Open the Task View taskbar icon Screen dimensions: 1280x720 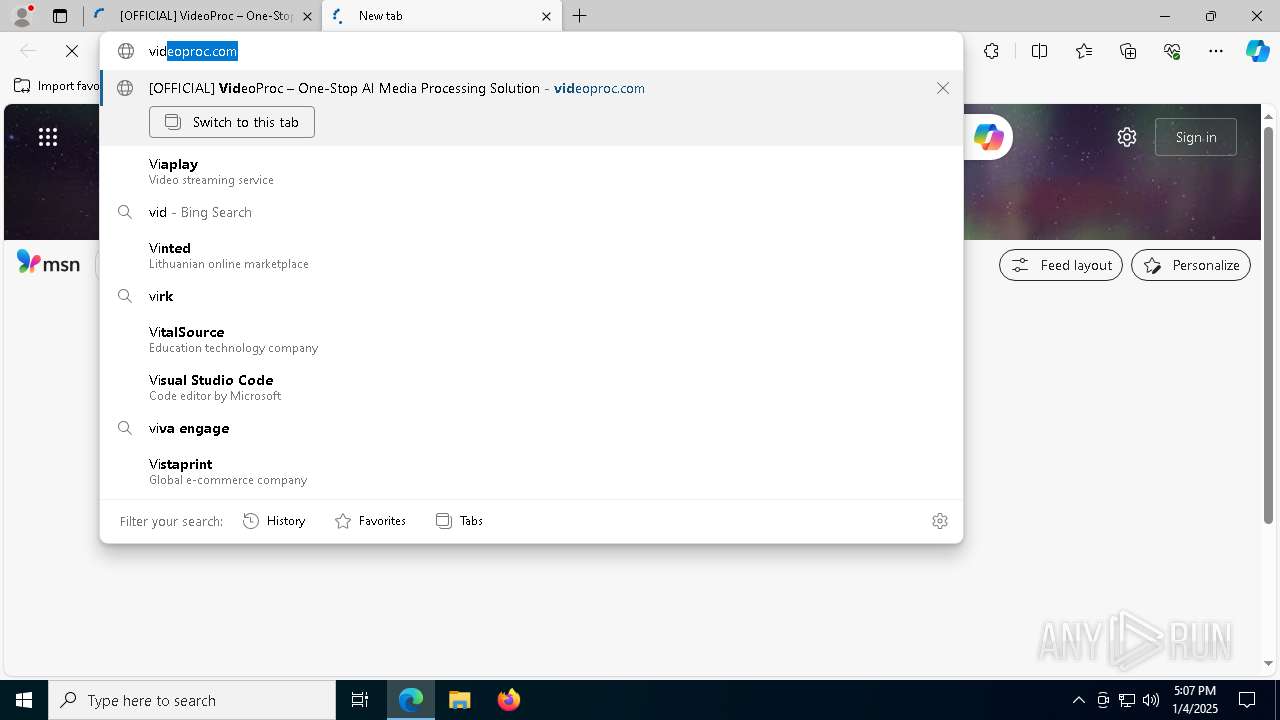coord(360,700)
